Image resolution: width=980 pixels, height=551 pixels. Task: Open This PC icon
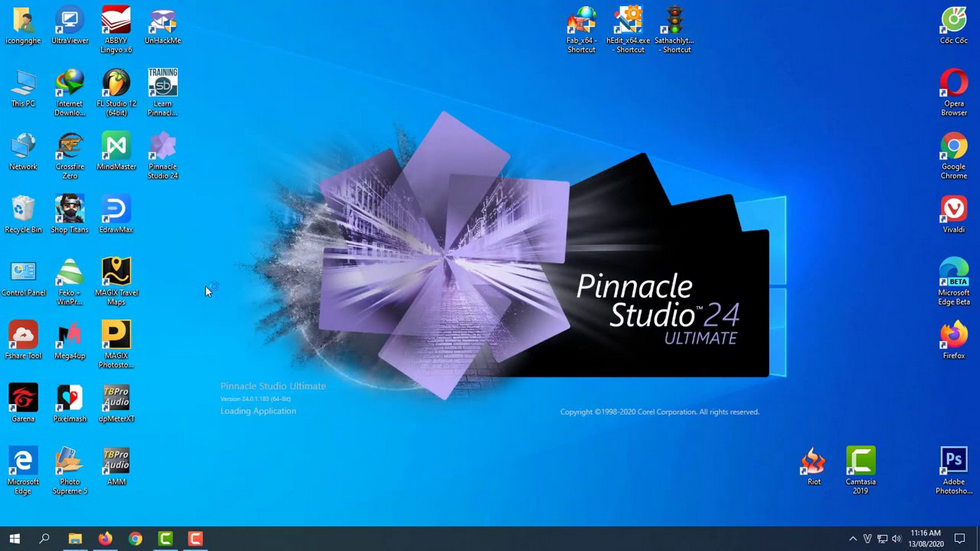click(x=23, y=88)
